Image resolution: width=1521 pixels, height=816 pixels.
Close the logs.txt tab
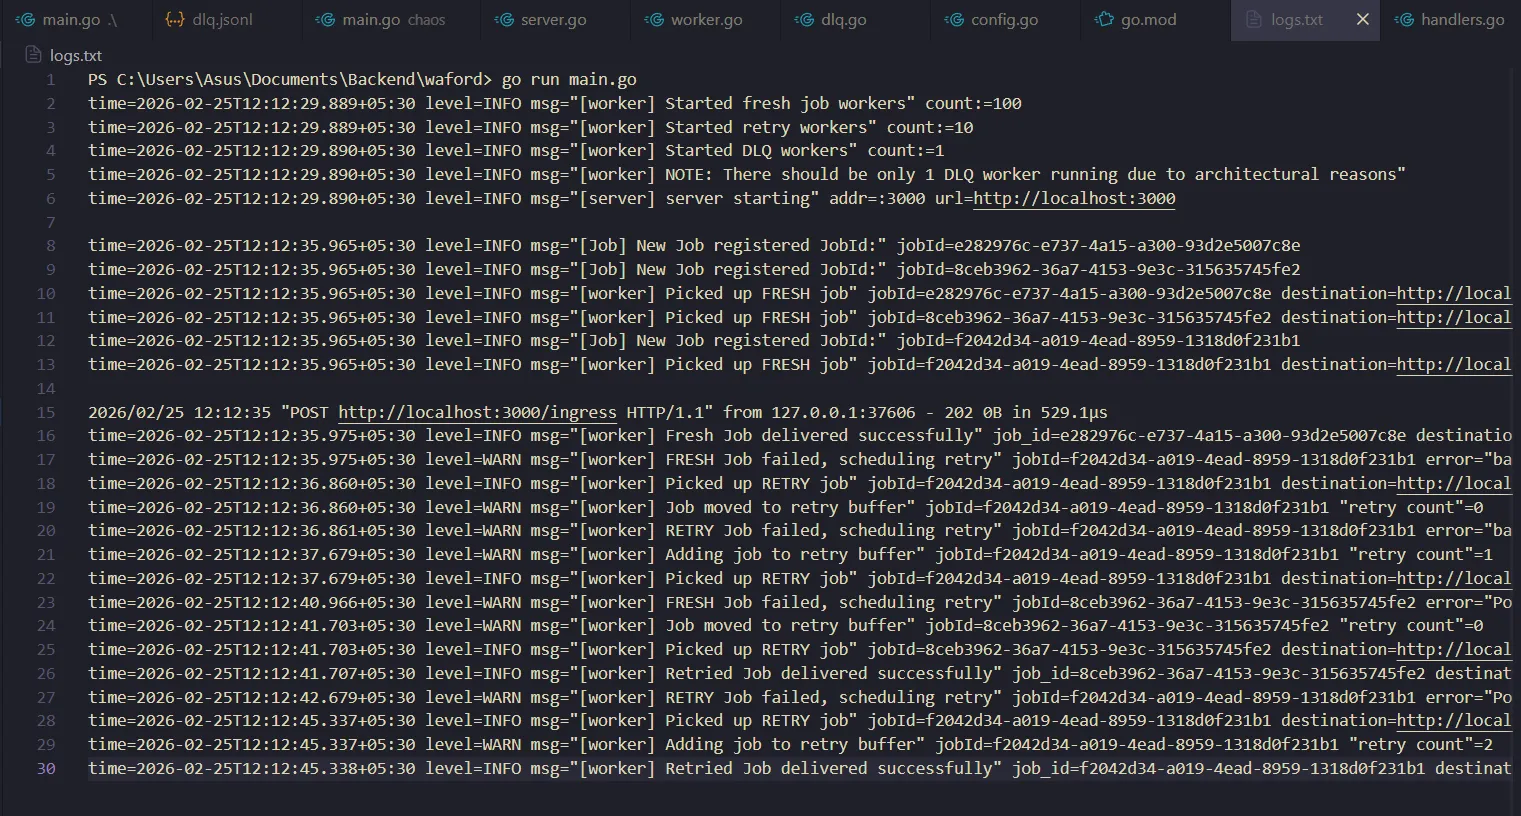(x=1364, y=19)
